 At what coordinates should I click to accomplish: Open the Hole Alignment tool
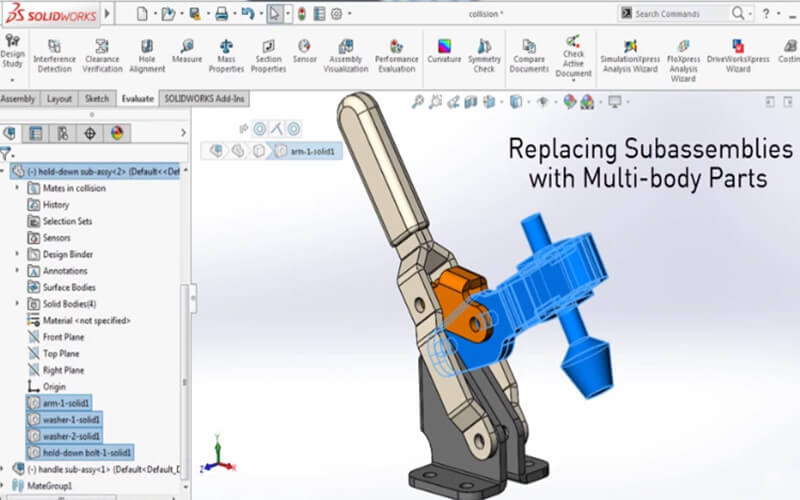147,56
